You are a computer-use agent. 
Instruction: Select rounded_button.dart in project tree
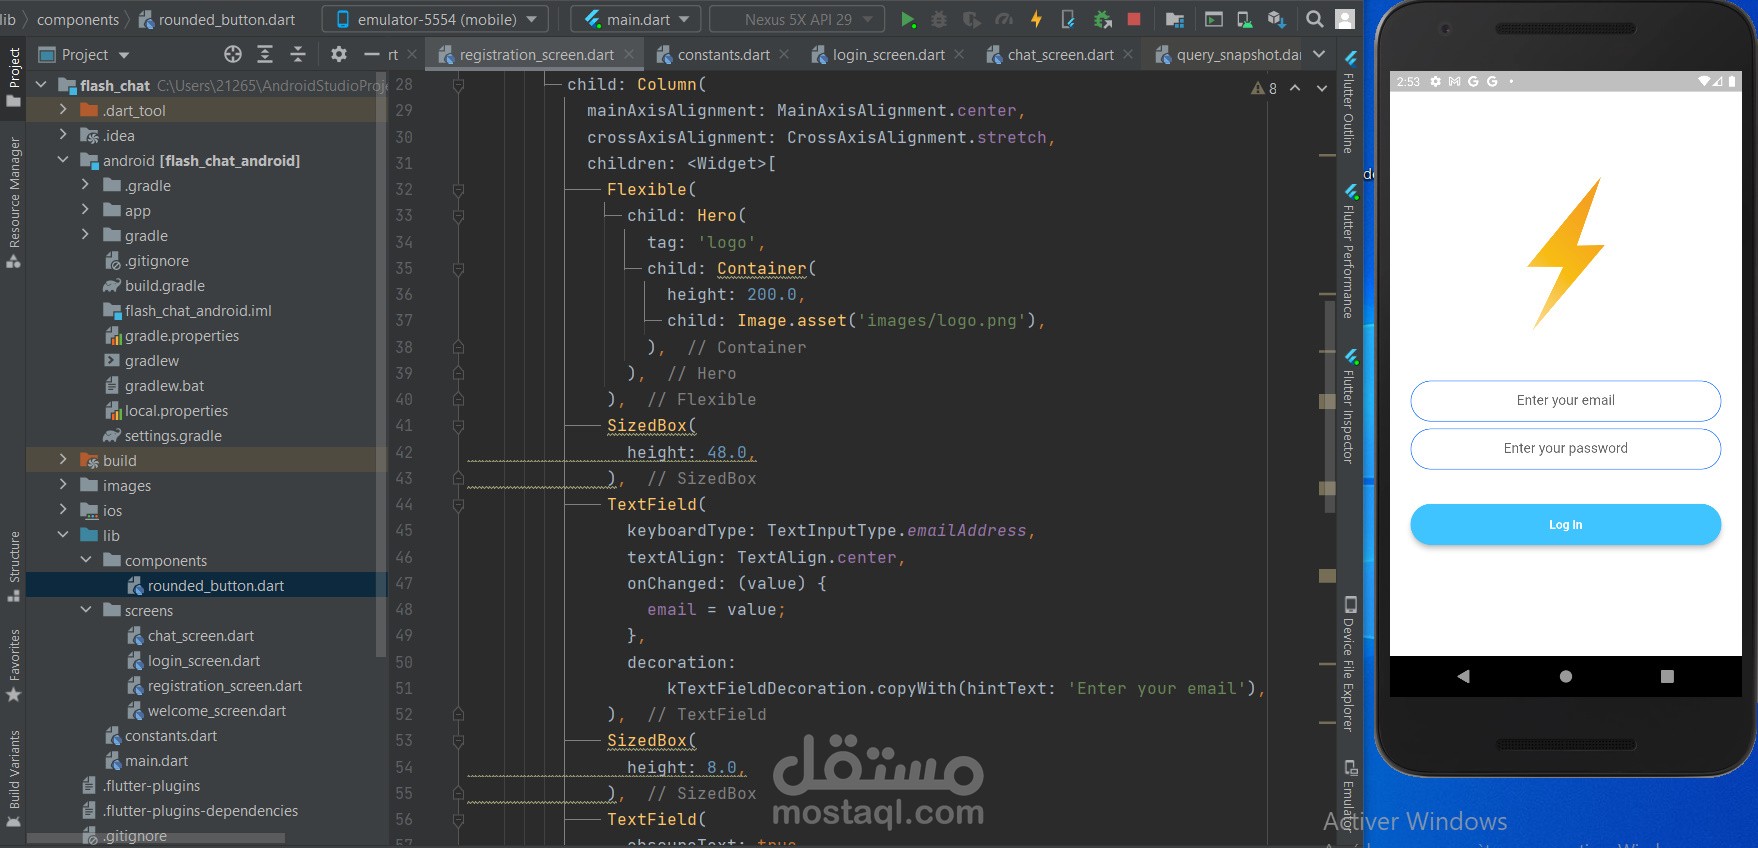click(205, 585)
